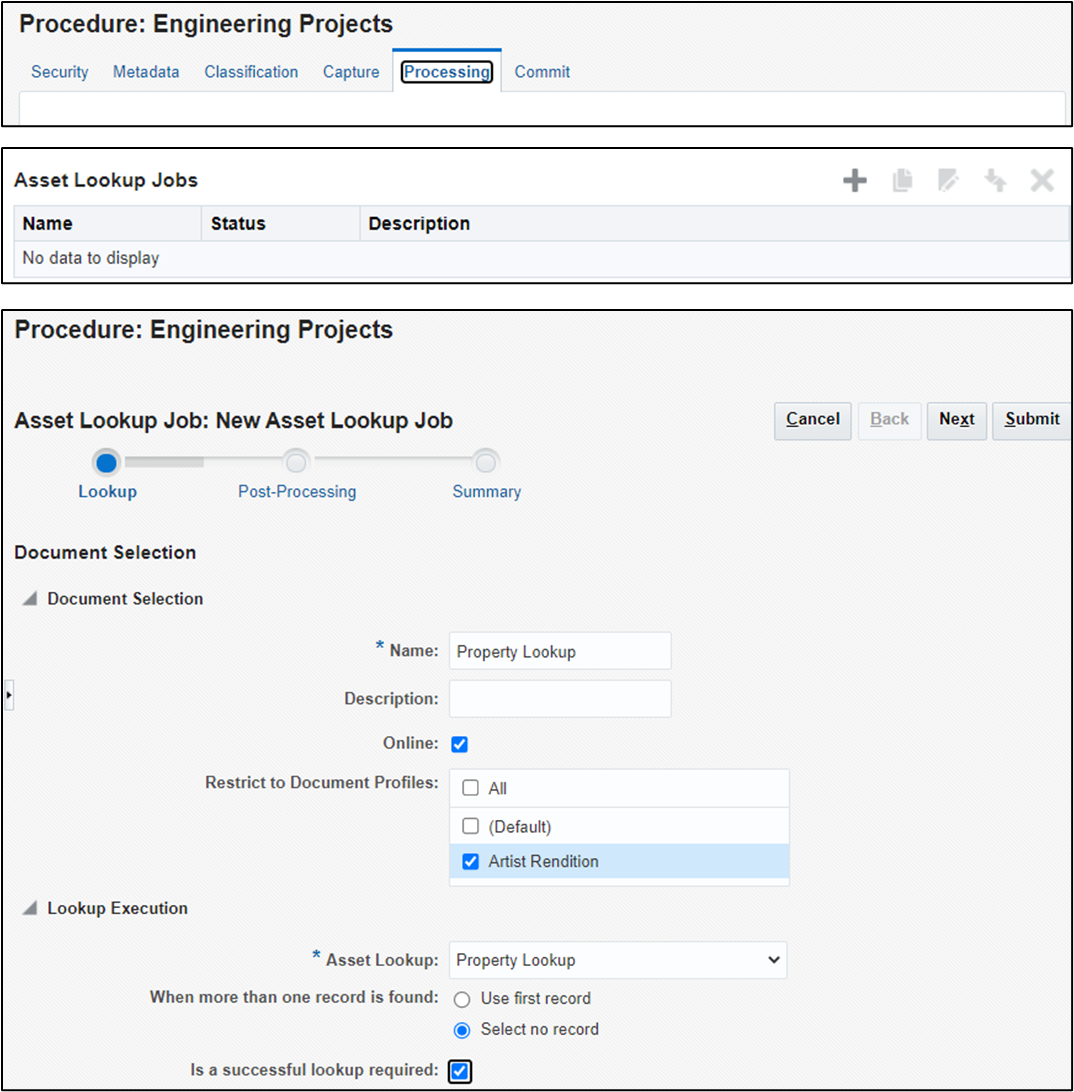Click the Next button
This screenshot has width=1074, height=1092.
(956, 420)
